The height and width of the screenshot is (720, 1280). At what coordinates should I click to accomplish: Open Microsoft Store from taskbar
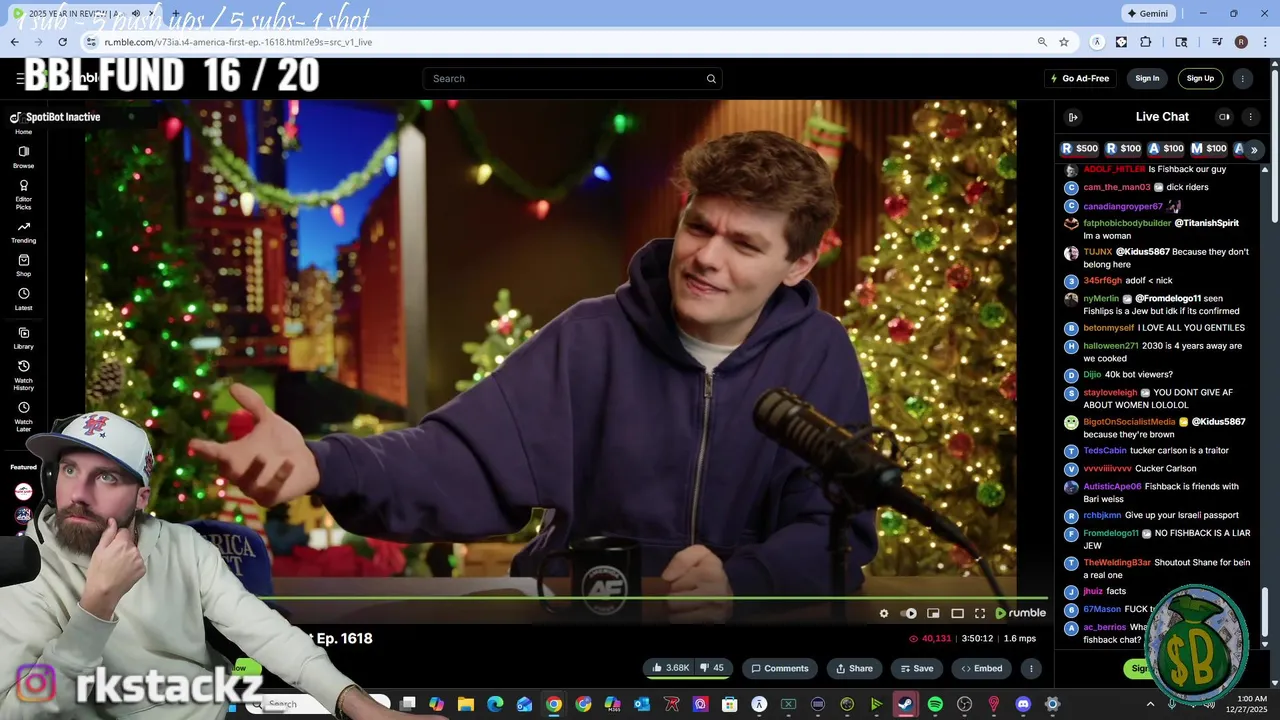point(729,704)
